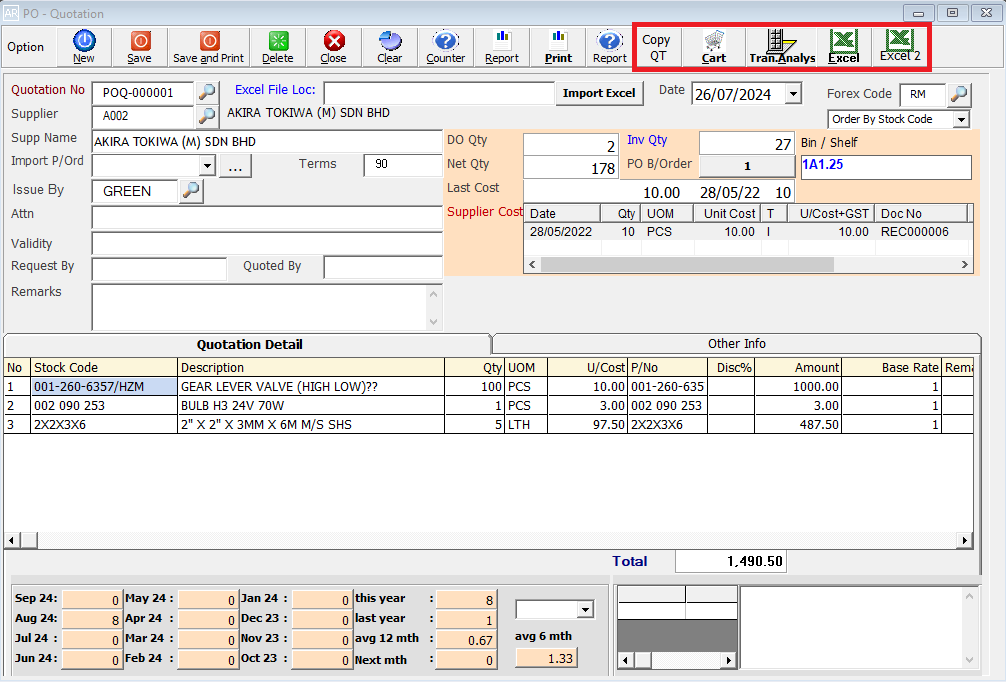Switch to the Other Info tab
The height and width of the screenshot is (682, 1006).
click(x=737, y=344)
